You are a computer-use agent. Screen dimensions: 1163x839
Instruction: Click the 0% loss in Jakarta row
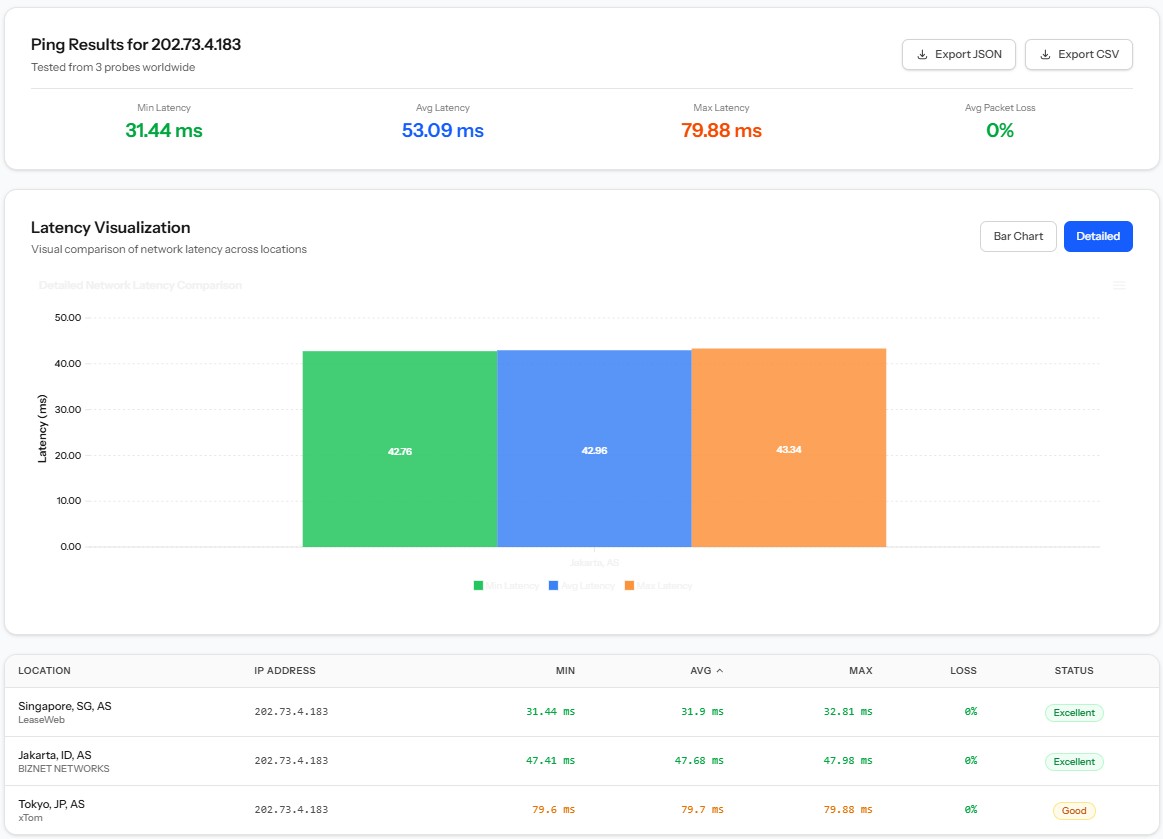click(x=970, y=761)
